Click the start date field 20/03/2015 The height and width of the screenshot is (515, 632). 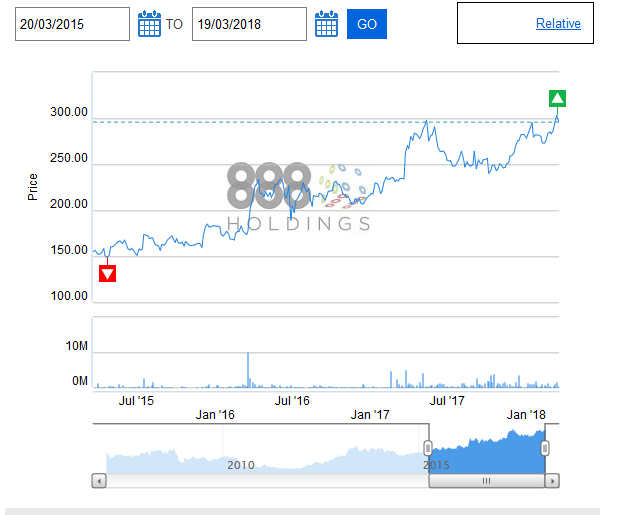coord(72,24)
